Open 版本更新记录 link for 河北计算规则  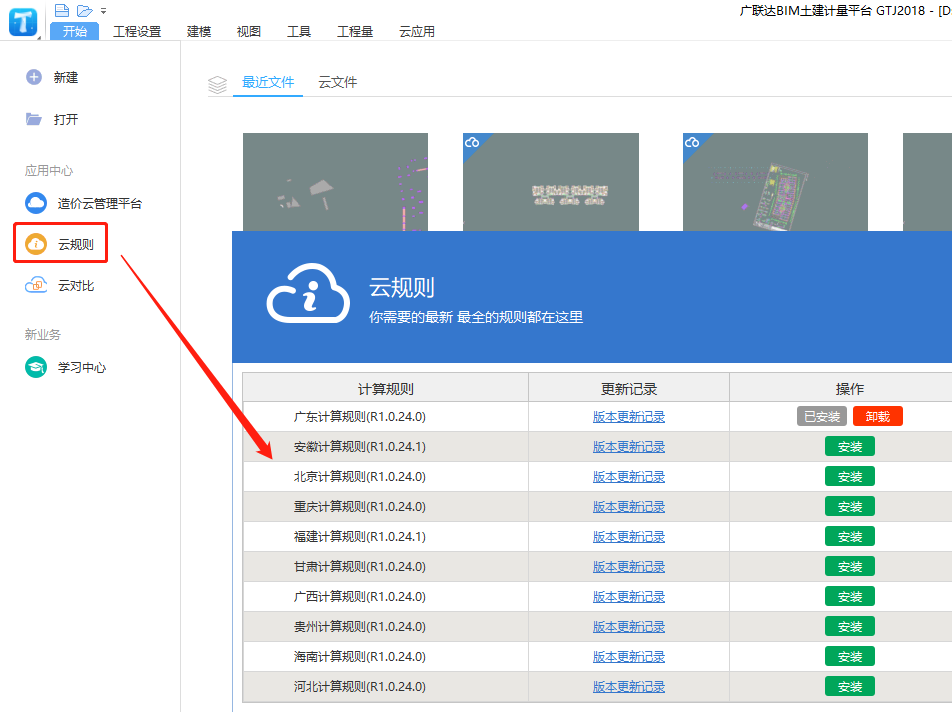[x=628, y=687]
